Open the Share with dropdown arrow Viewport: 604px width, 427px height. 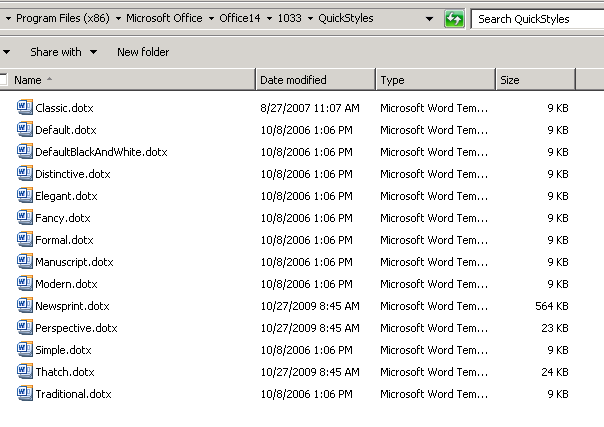tap(93, 52)
